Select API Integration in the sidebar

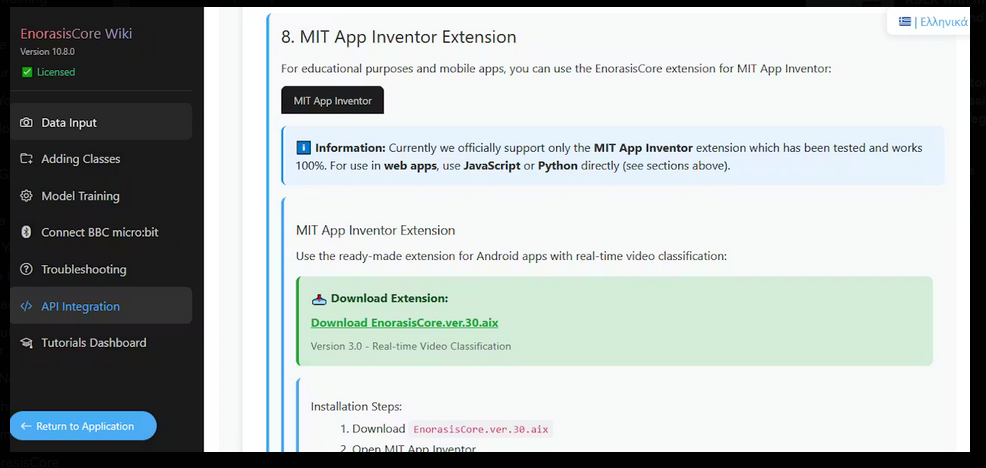[101, 306]
